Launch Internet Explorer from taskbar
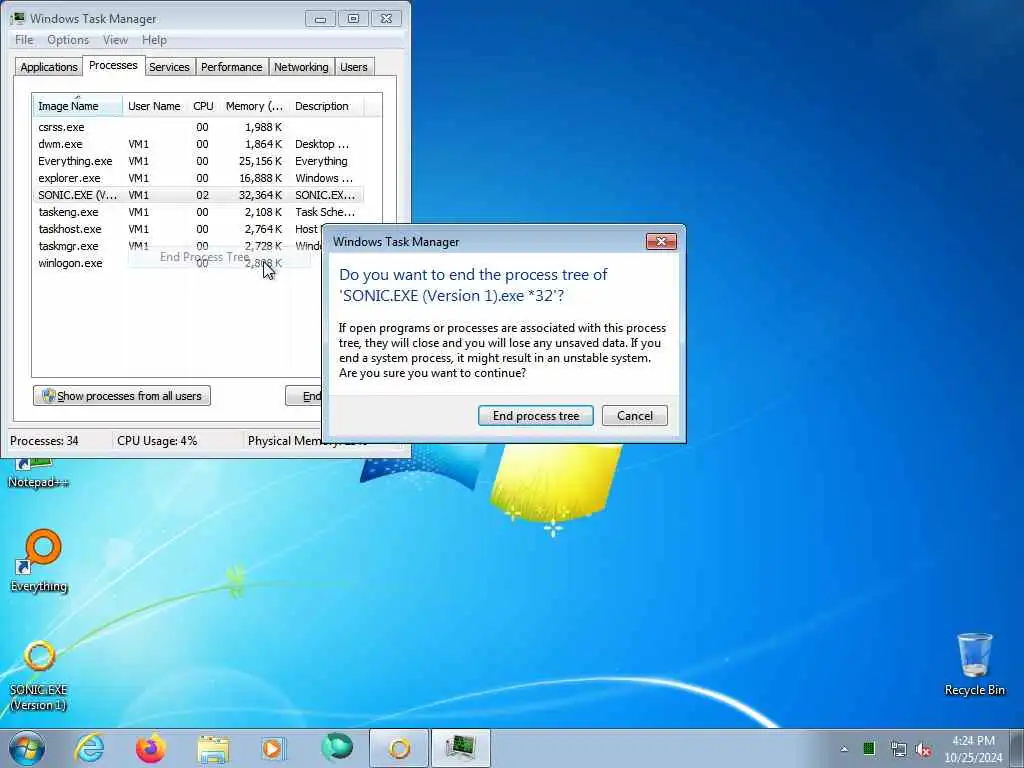 pos(89,748)
